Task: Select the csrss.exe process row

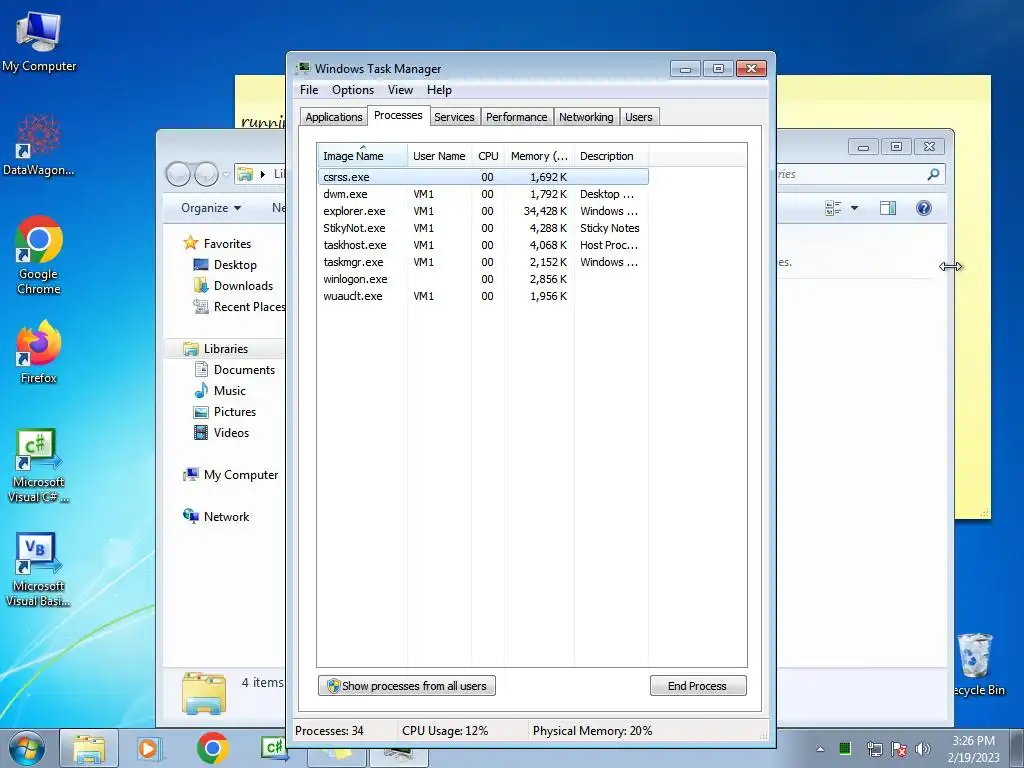Action: (483, 177)
